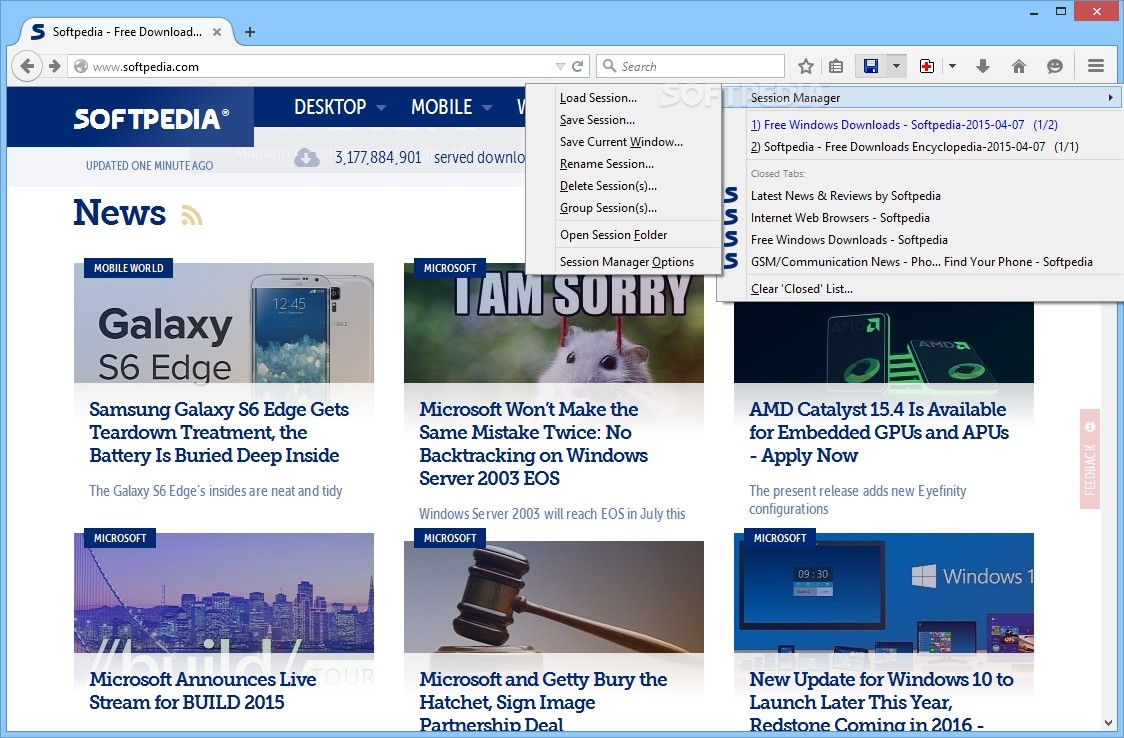Image resolution: width=1124 pixels, height=738 pixels.
Task: Click the Softpedia logo
Action: 151,118
